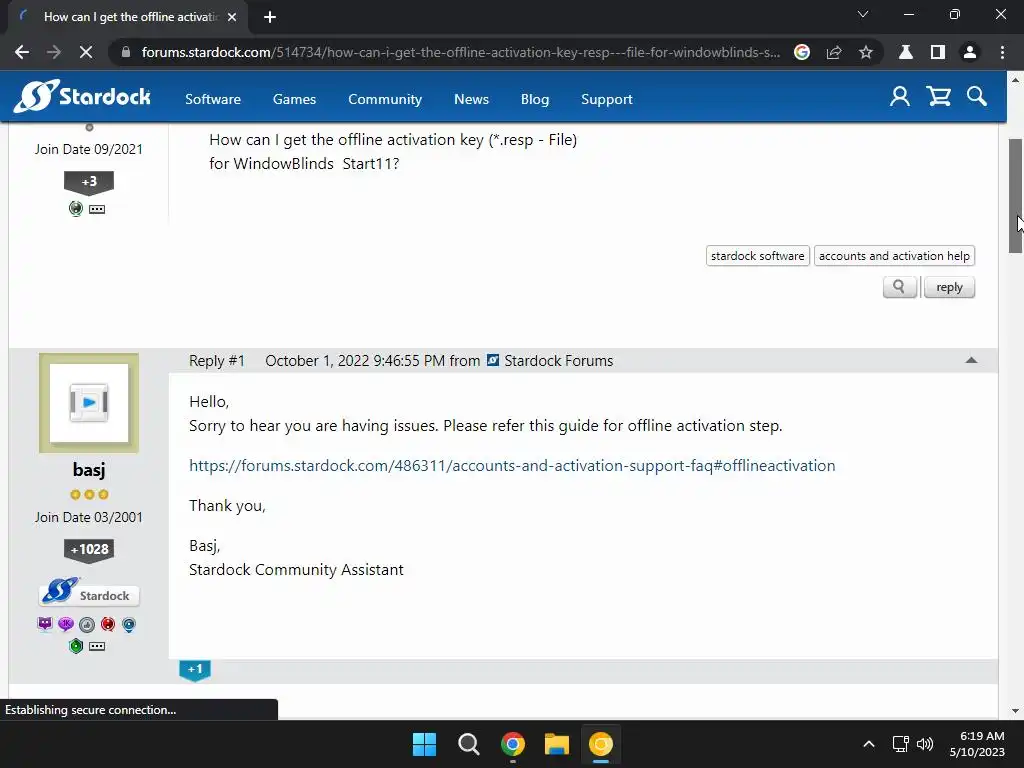Image resolution: width=1024 pixels, height=768 pixels.
Task: Open first poster's green award badge
Action: [x=76, y=209]
